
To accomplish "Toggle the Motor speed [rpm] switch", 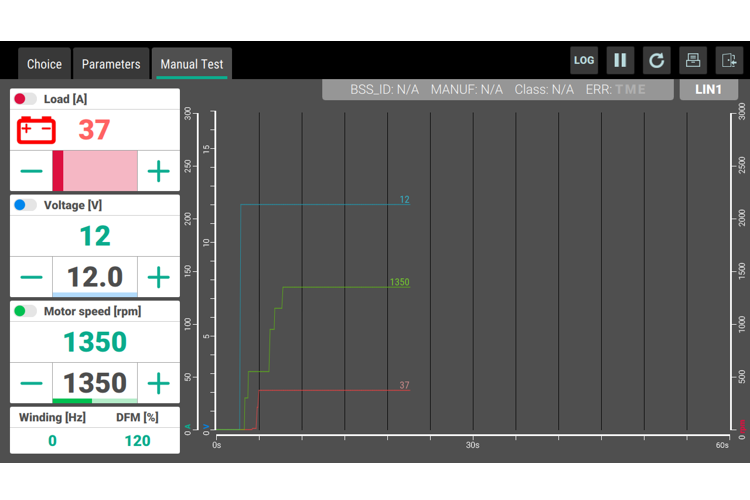I will pos(26,311).
